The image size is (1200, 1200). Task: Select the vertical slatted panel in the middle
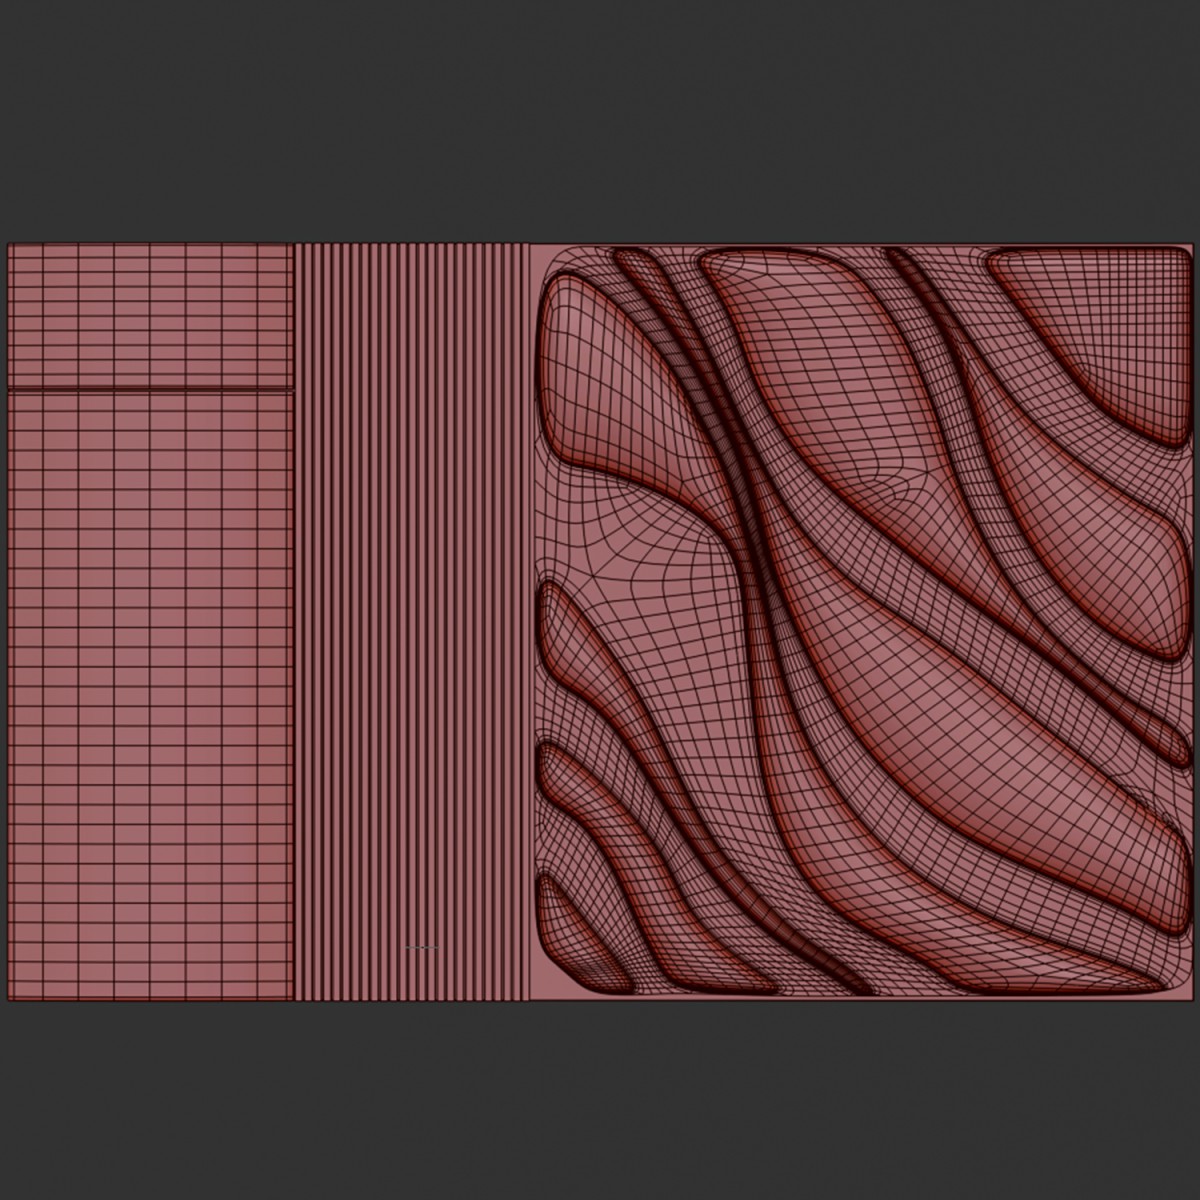(x=411, y=620)
